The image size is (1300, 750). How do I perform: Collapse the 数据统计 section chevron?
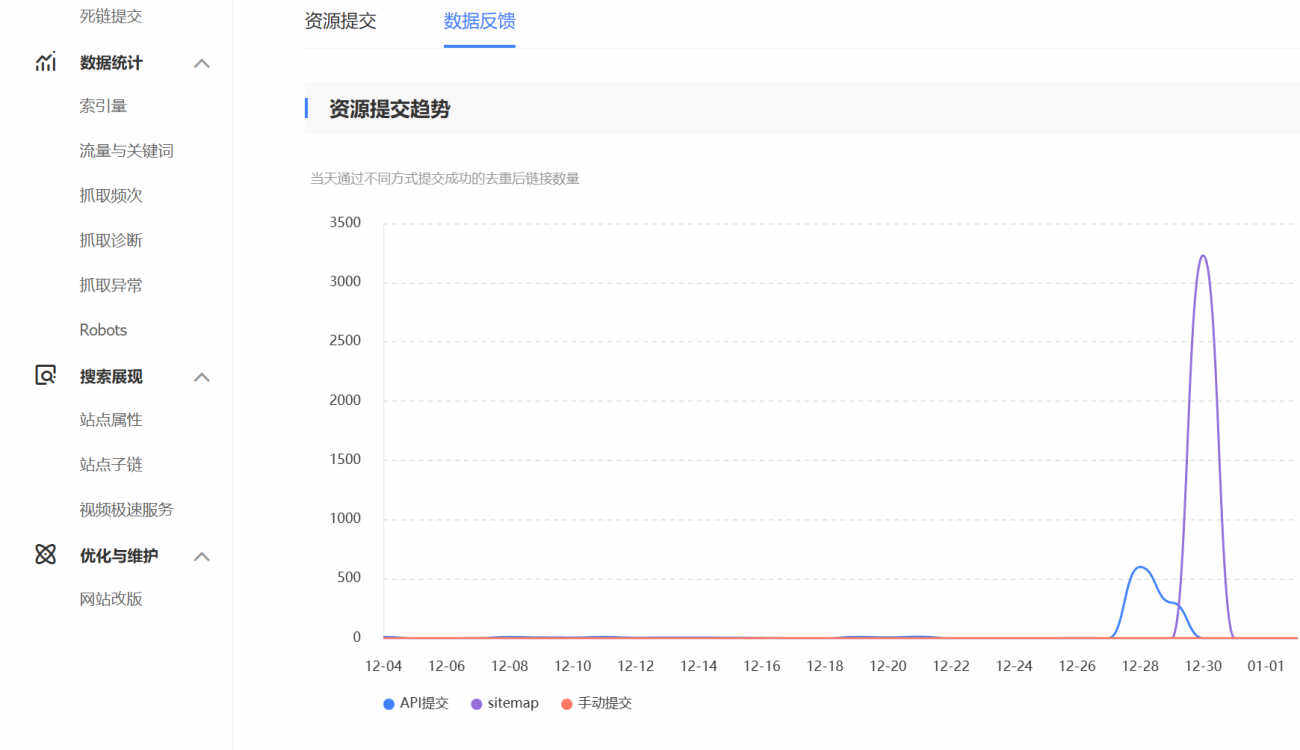[202, 64]
